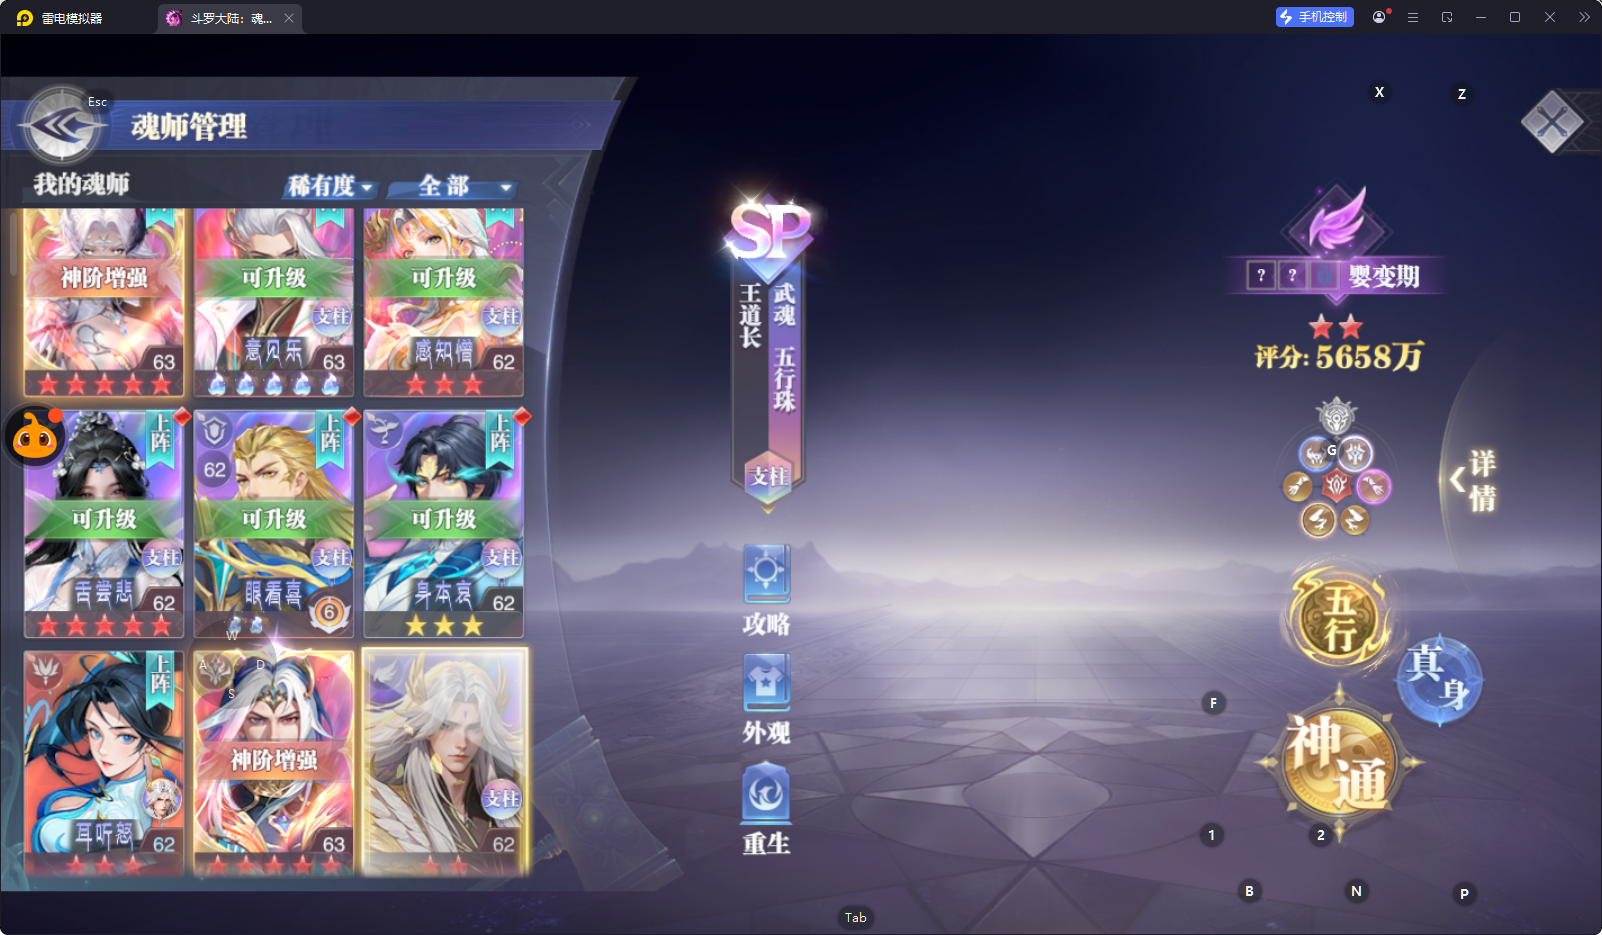This screenshot has height=935, width=1602.
Task: Click the red hexagon skill icon in the cluster center
Action: 1337,486
